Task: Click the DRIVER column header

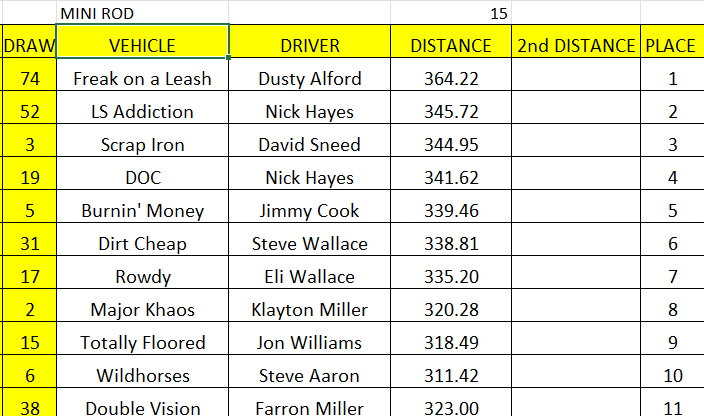Action: (309, 45)
